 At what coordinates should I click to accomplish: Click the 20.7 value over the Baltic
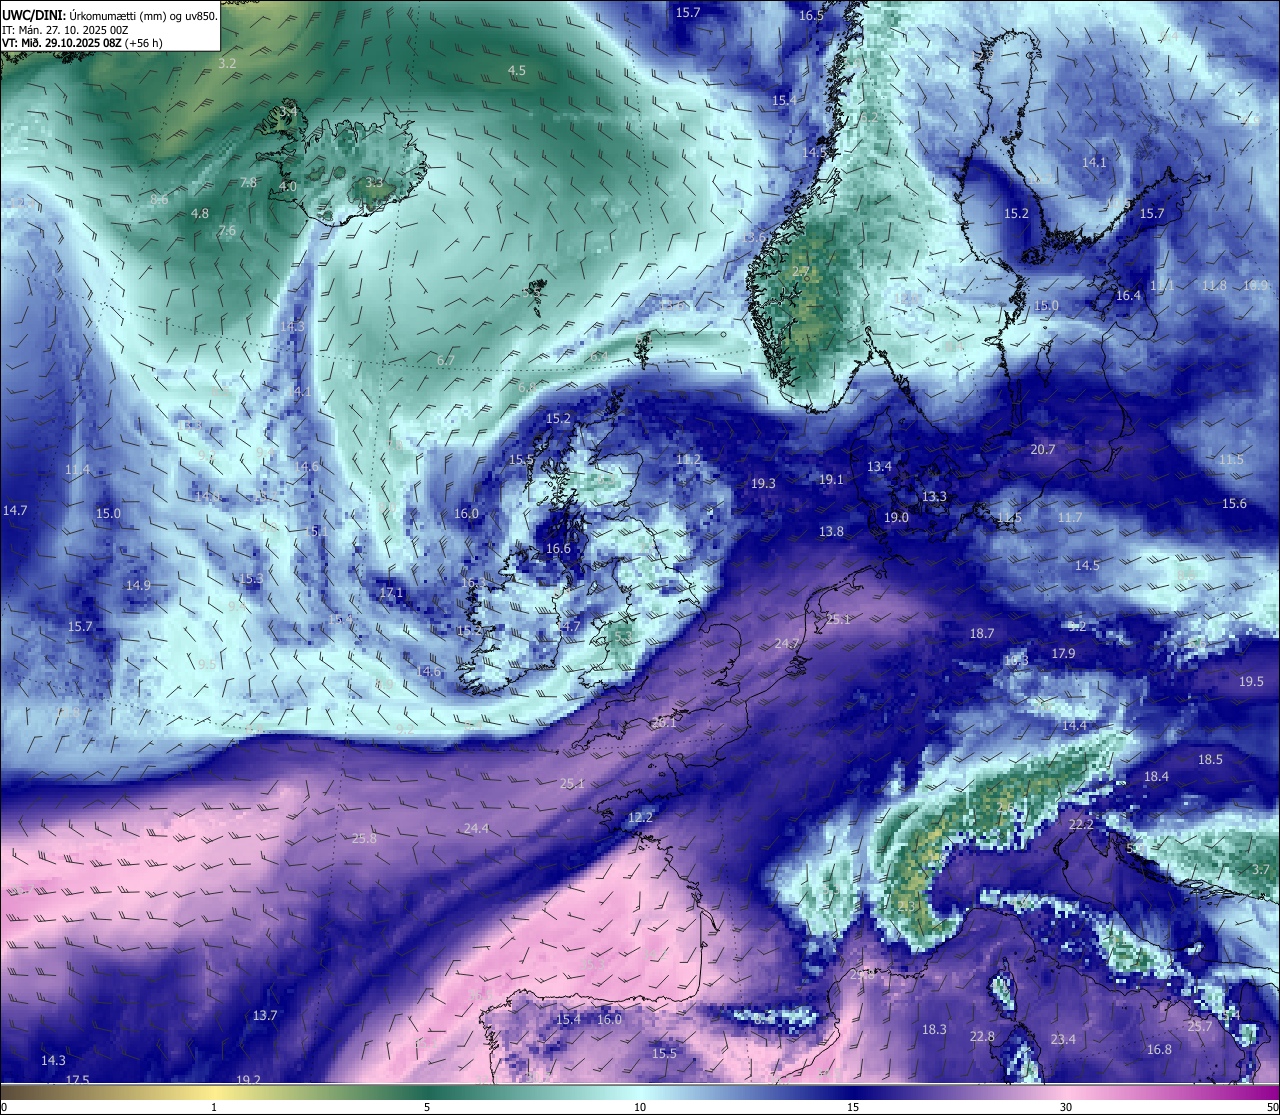[x=1042, y=450]
